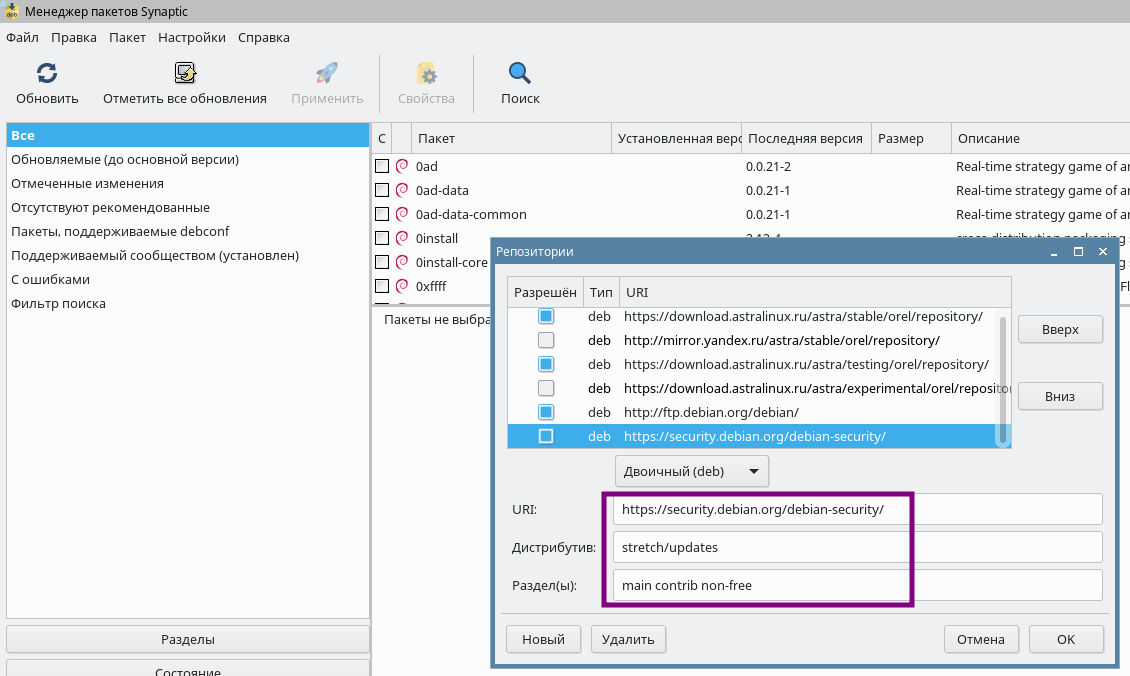Screen dimensions: 1130x676
Task: Select the Все filter entry
Action: (x=187, y=135)
